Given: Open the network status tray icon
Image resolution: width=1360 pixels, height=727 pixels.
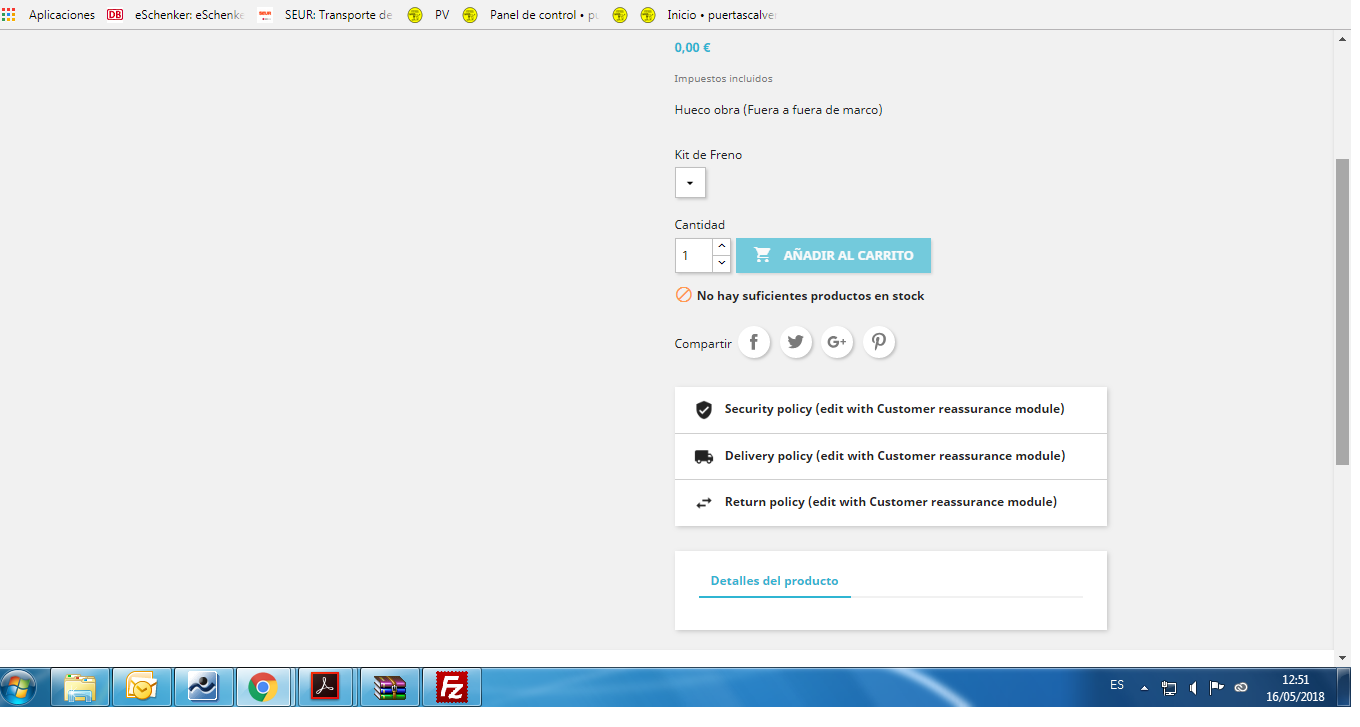Looking at the screenshot, I should tap(1169, 688).
